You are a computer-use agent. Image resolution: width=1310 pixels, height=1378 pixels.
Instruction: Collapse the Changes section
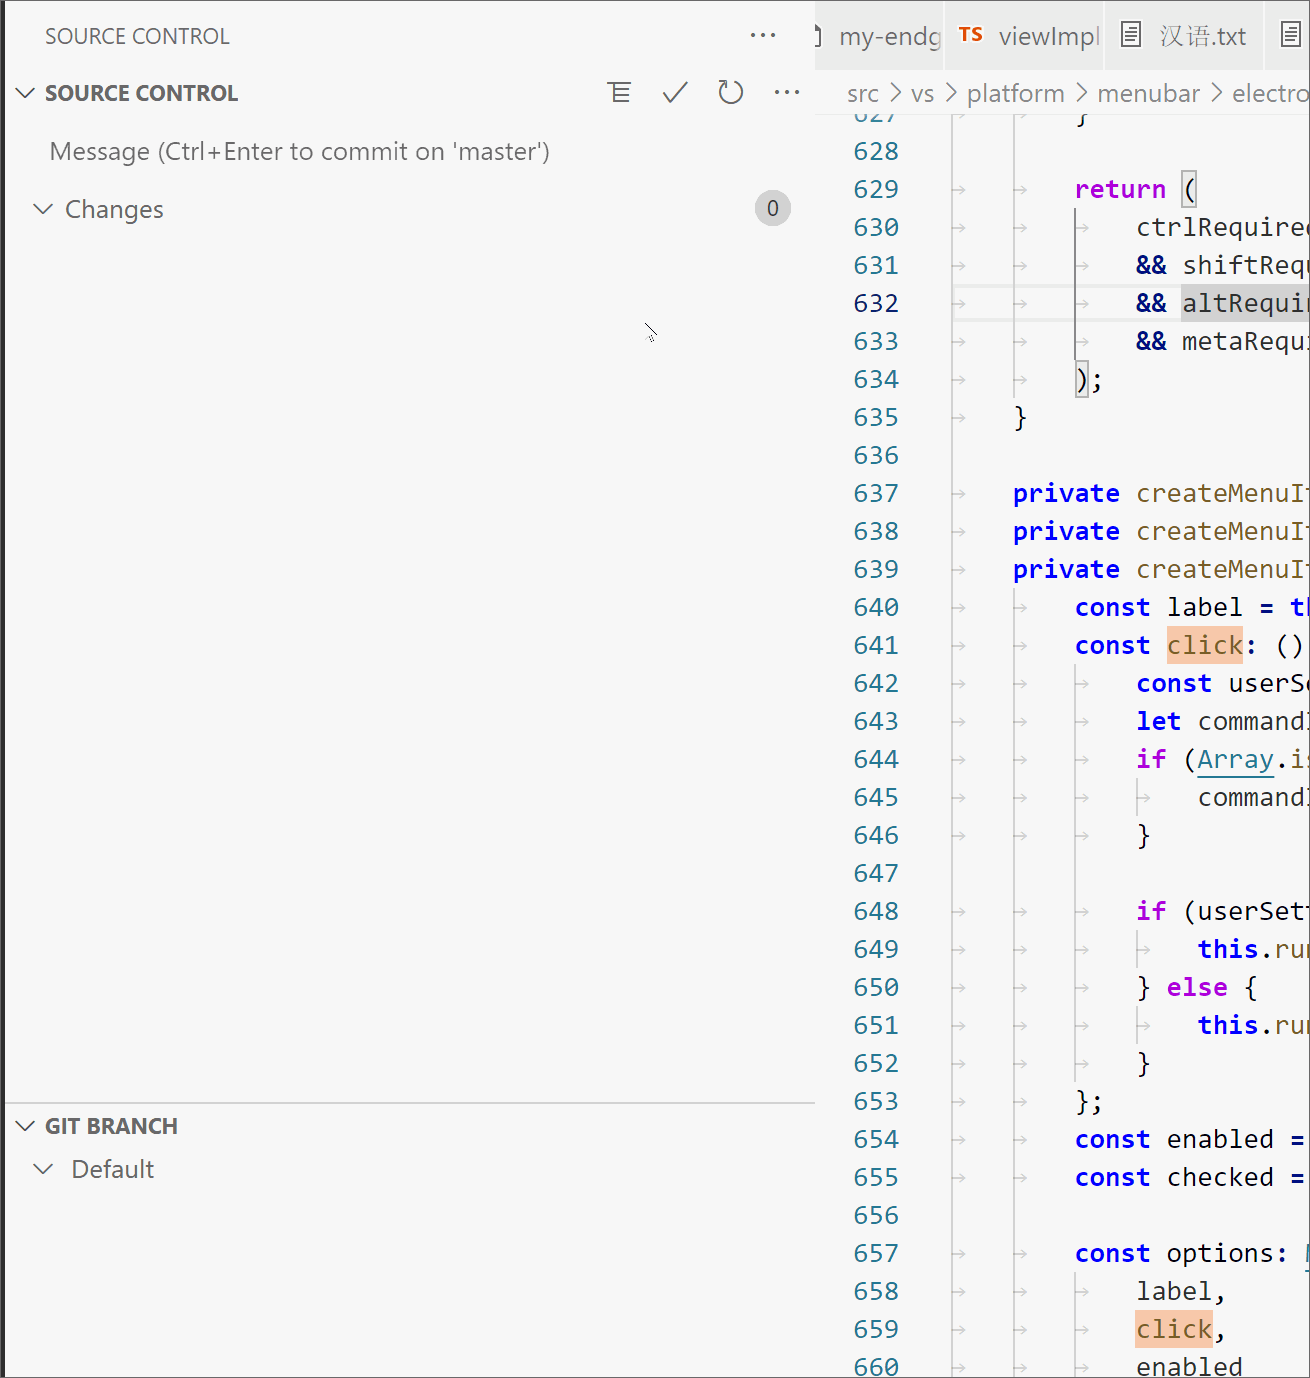[x=43, y=209]
